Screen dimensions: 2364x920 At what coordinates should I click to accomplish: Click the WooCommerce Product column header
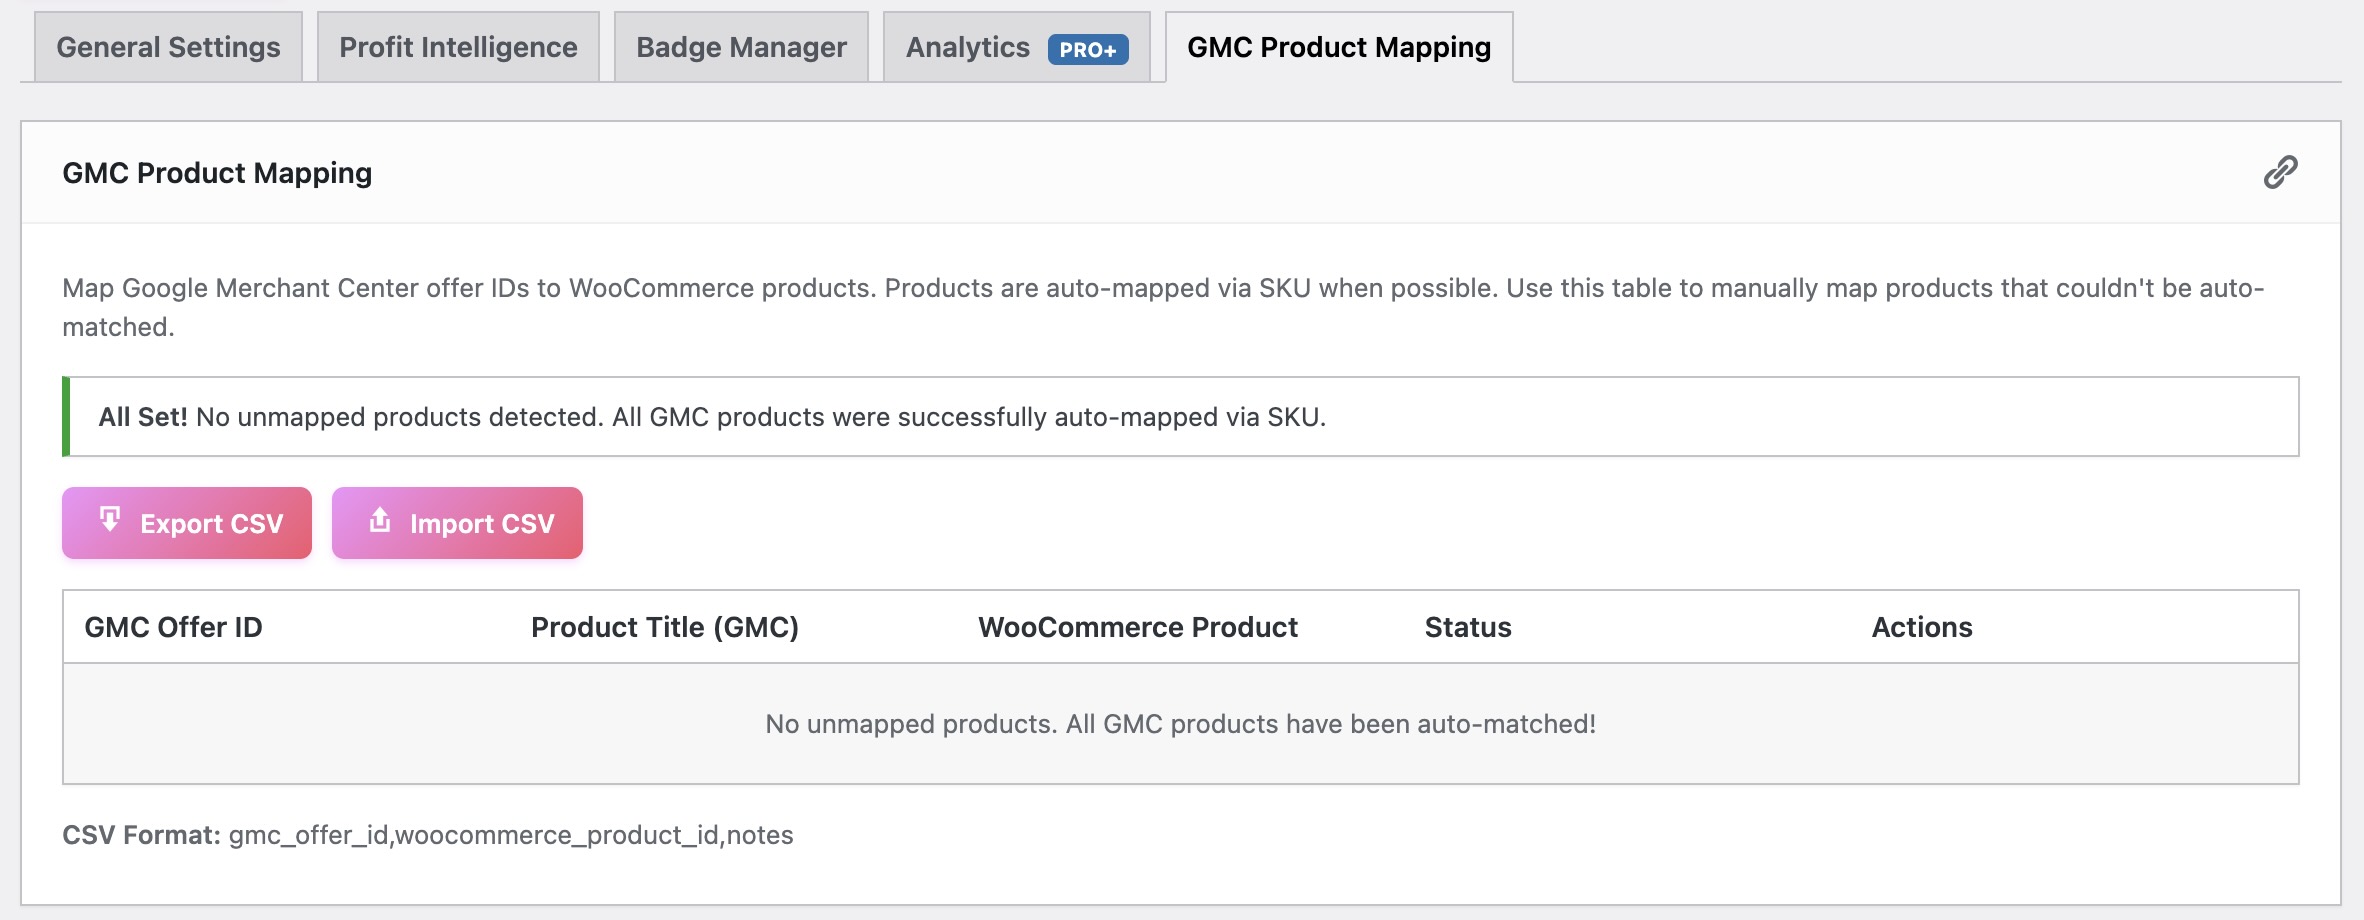1139,627
